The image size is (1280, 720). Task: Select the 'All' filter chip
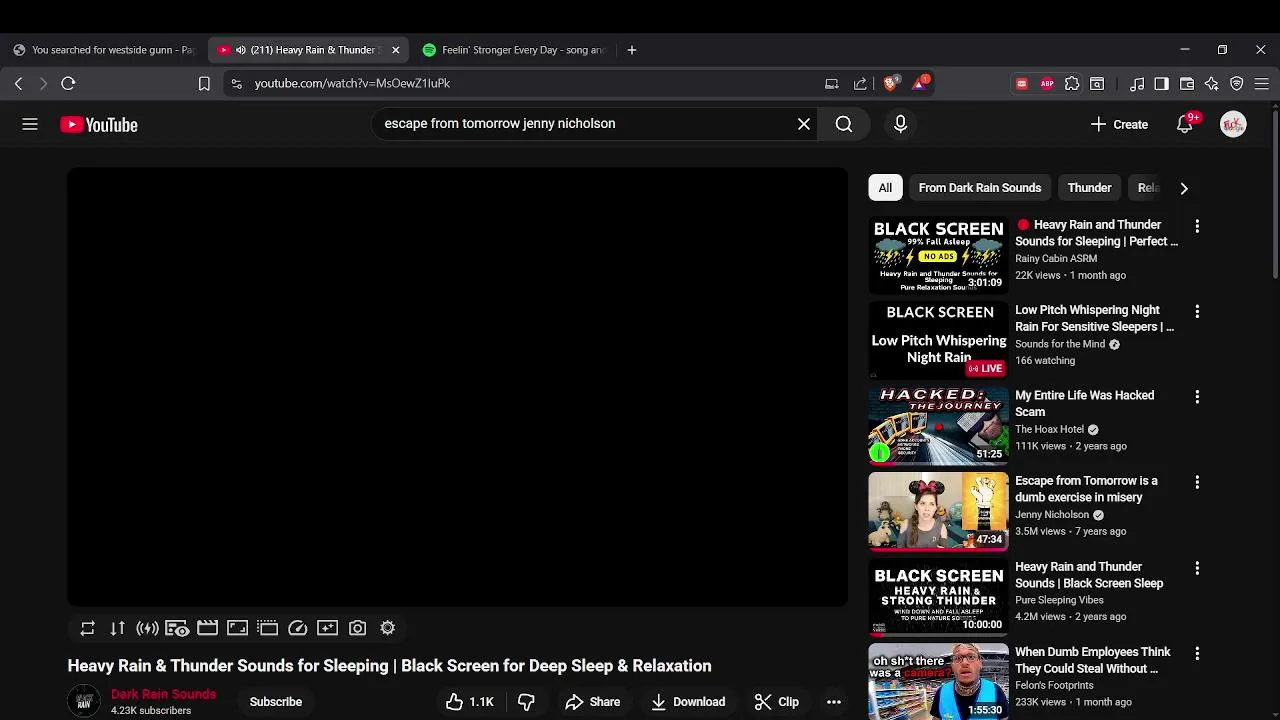click(885, 188)
